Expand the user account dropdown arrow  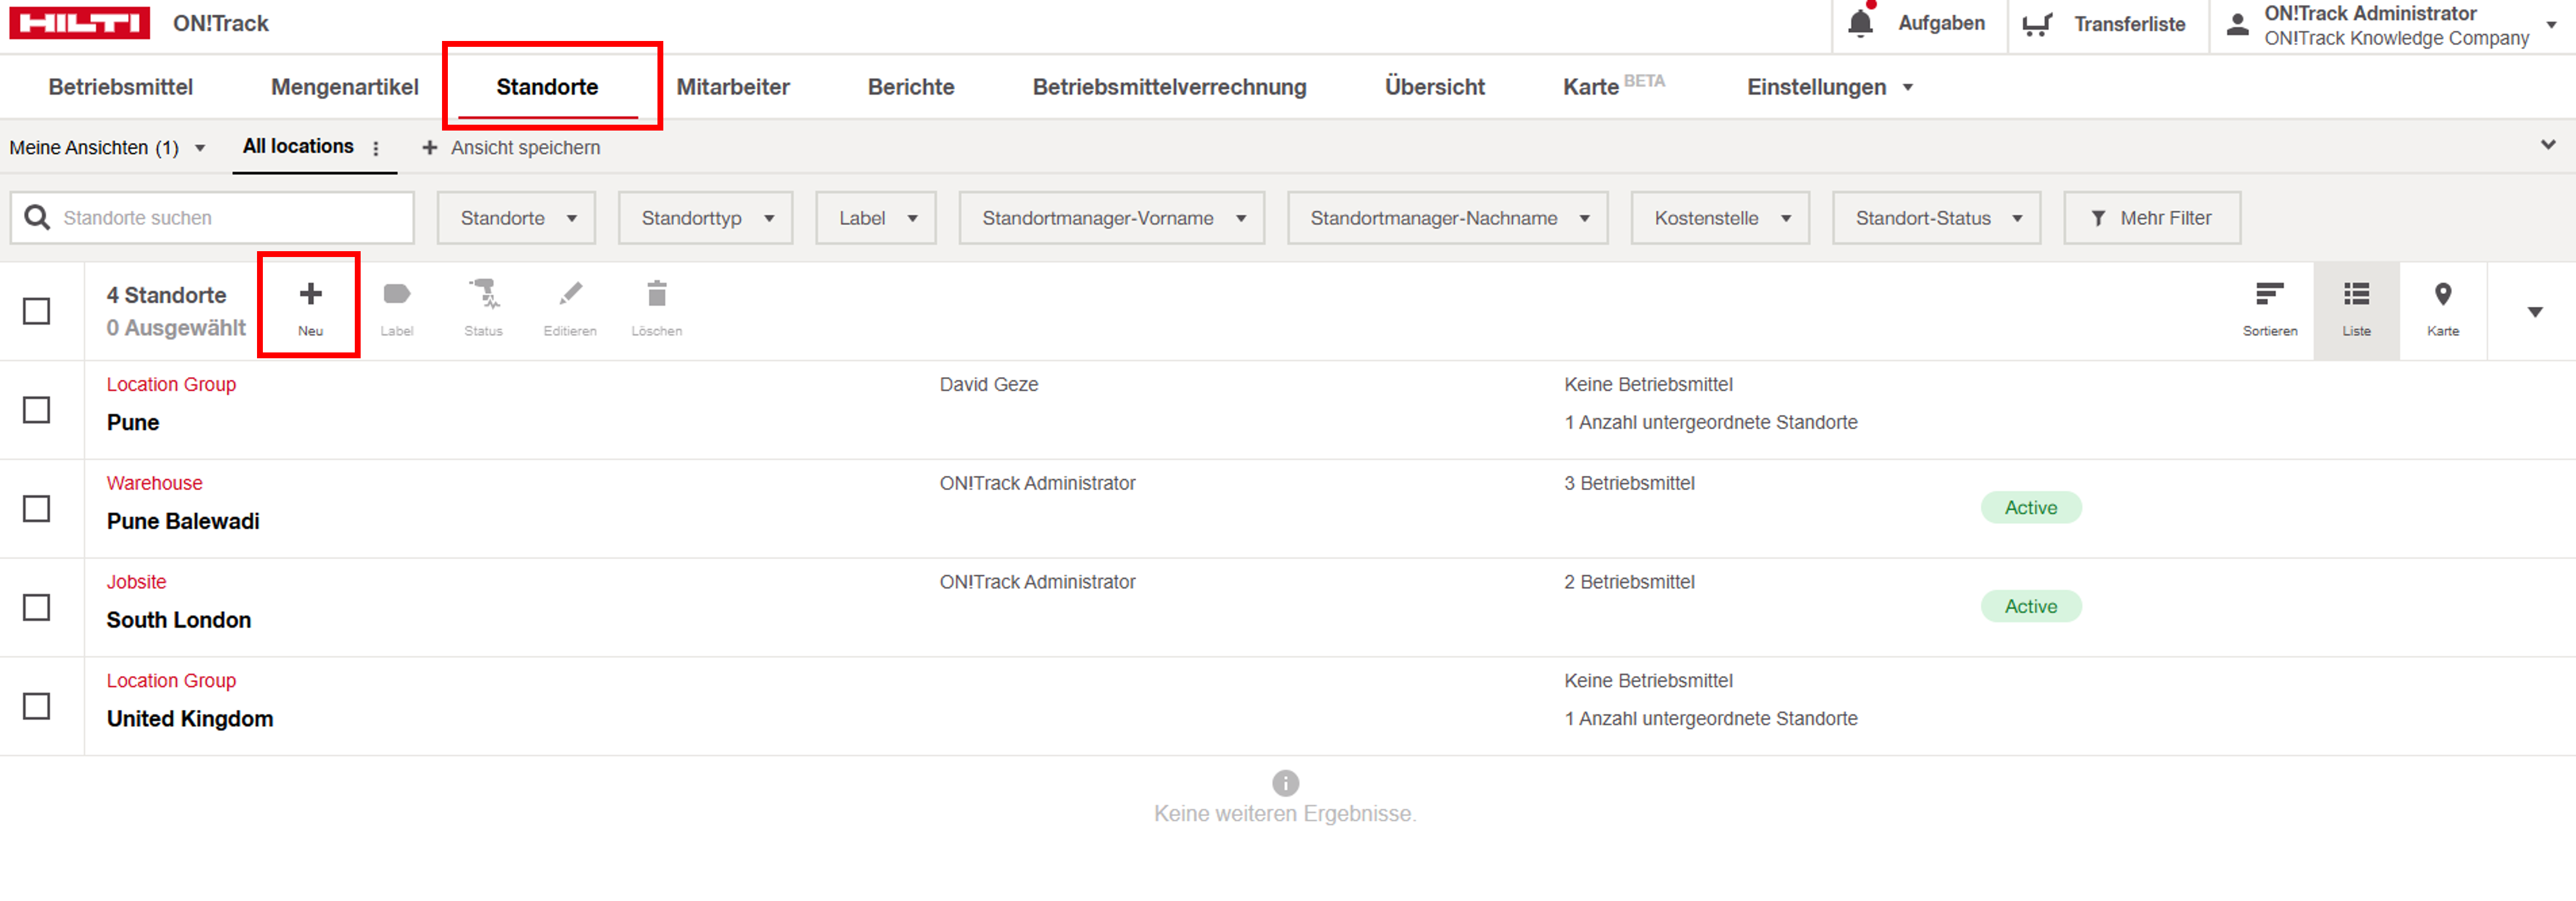pyautogui.click(x=2551, y=25)
